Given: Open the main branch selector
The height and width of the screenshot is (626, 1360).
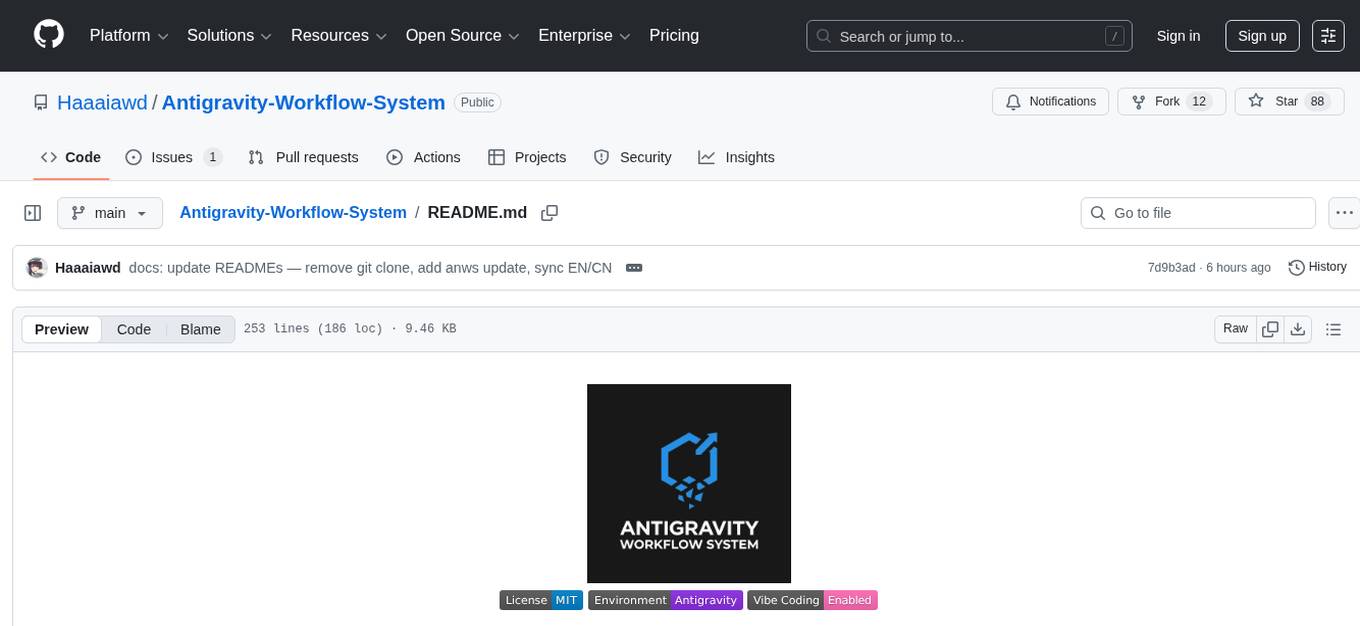Looking at the screenshot, I should click(109, 212).
